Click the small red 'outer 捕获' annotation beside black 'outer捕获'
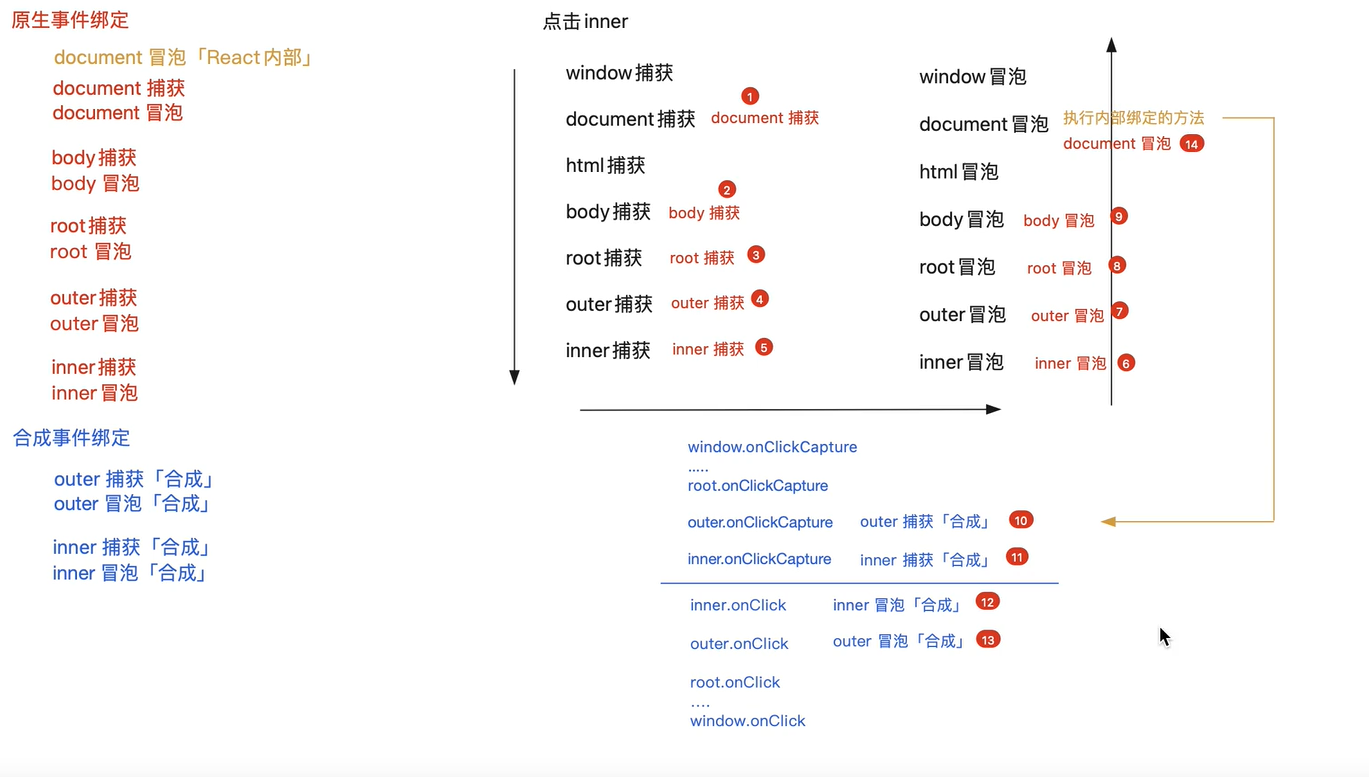1369x777 pixels. [x=708, y=303]
